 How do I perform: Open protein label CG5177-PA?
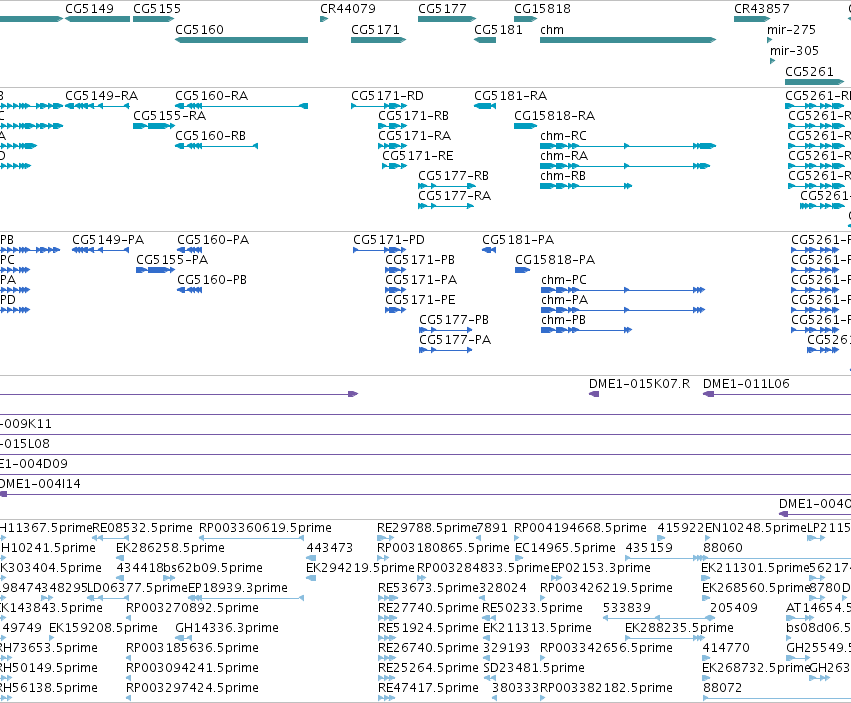tap(455, 340)
